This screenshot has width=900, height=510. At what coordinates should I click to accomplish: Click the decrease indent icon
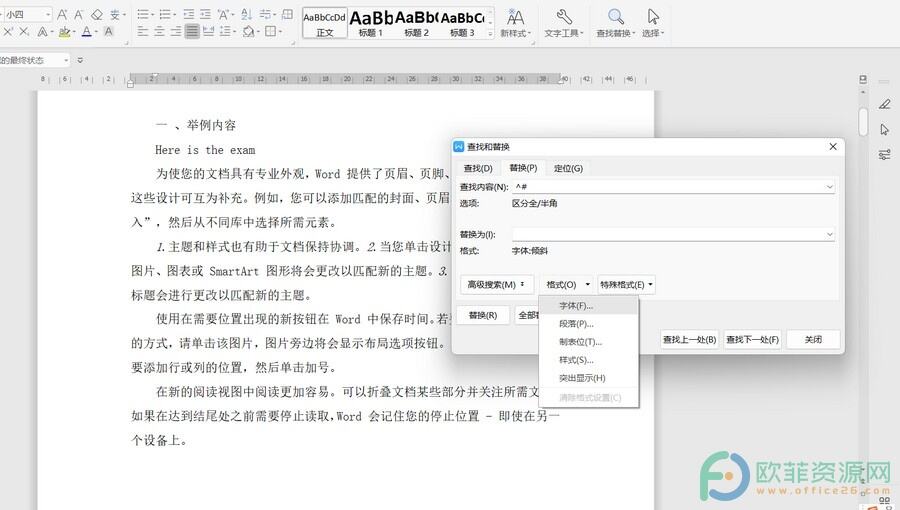click(x=188, y=14)
